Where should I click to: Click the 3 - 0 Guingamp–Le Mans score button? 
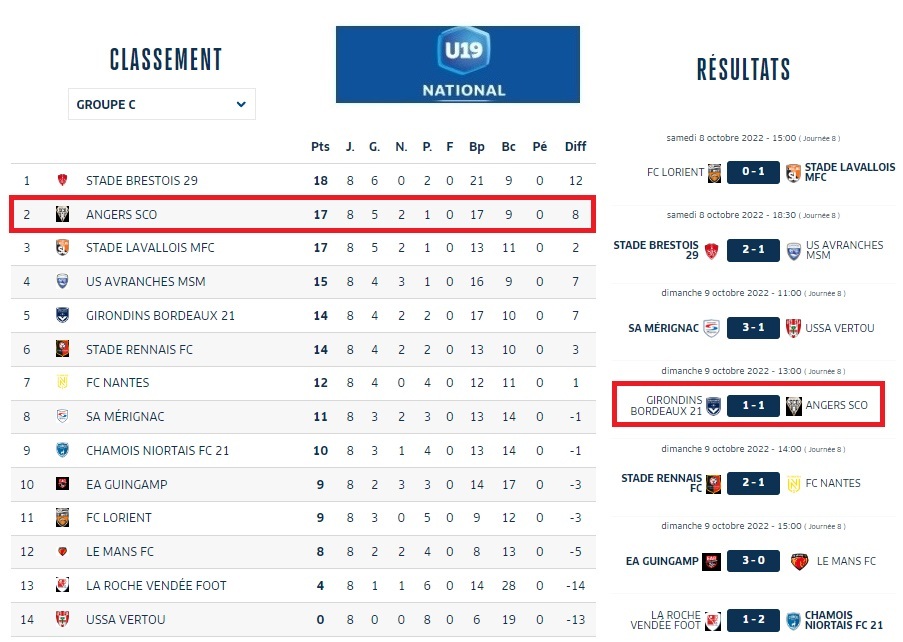click(754, 561)
